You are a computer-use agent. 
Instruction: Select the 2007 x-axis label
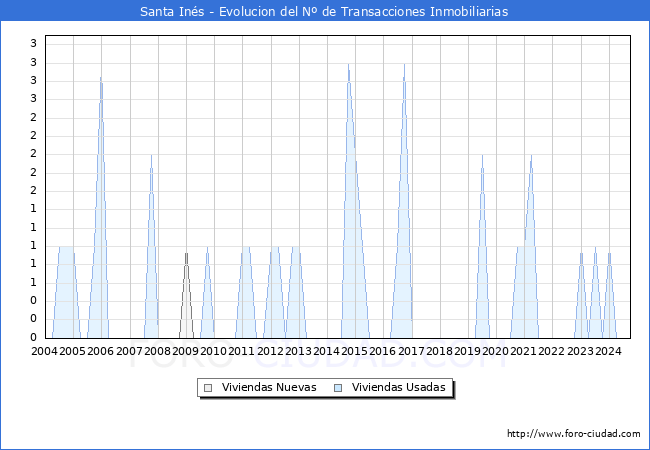click(129, 351)
